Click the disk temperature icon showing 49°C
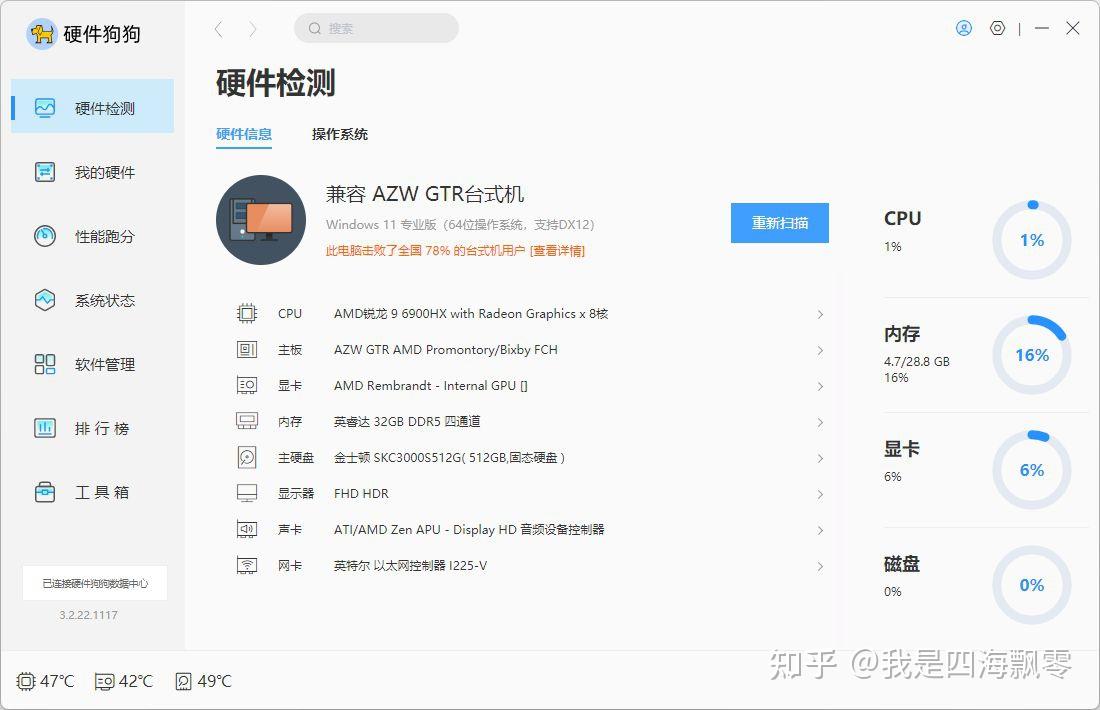 182,681
